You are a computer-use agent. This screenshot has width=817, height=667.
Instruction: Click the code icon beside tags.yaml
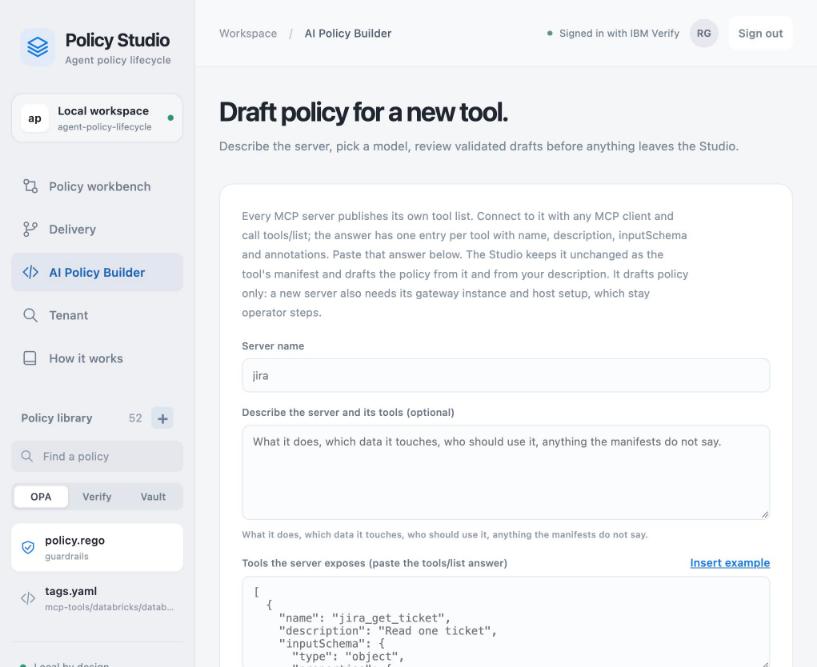click(28, 598)
